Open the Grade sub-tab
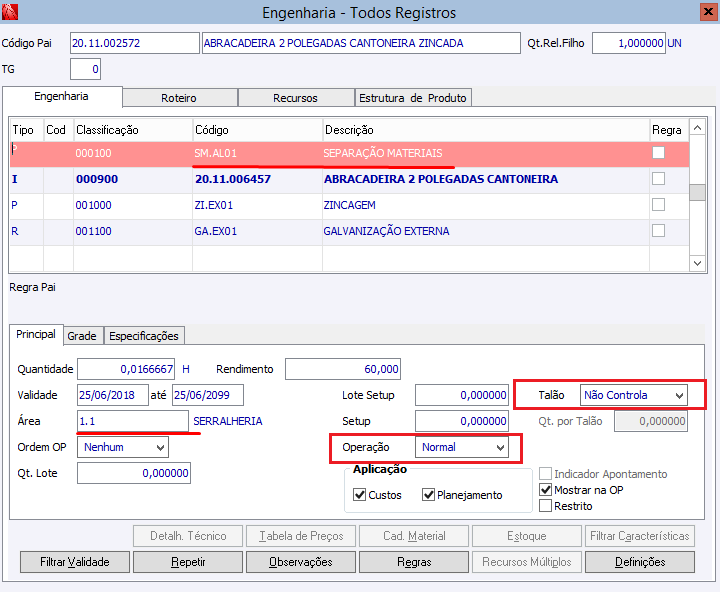Viewport: 720px width, 592px height. (x=82, y=336)
